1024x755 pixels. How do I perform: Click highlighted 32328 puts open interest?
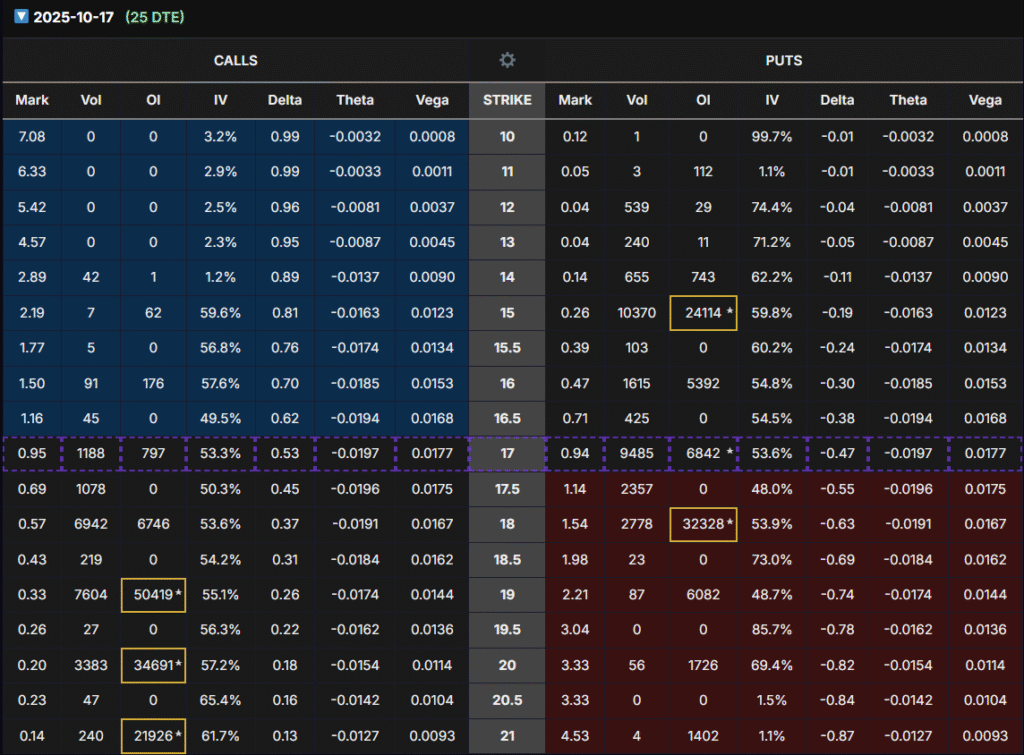pos(703,525)
